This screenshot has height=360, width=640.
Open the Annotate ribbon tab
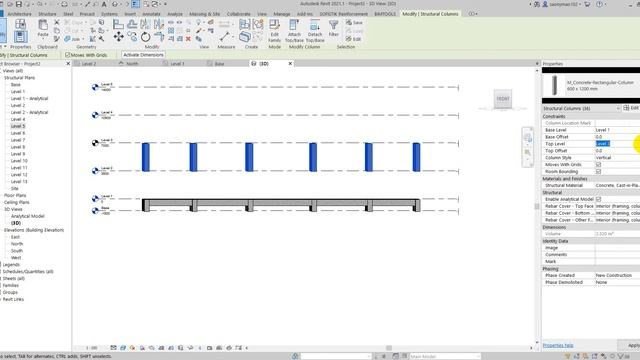(x=151, y=14)
